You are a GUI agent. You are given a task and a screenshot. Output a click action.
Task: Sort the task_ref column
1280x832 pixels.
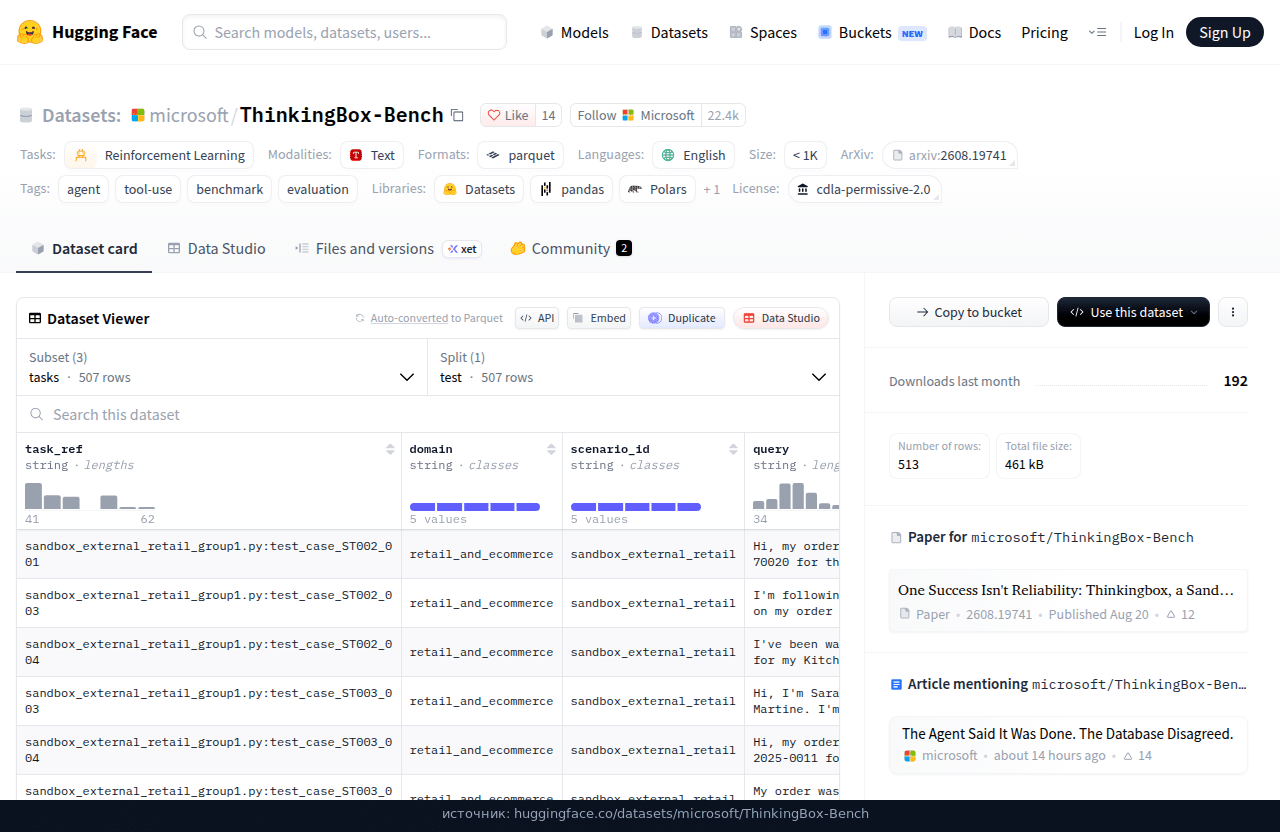(390, 449)
